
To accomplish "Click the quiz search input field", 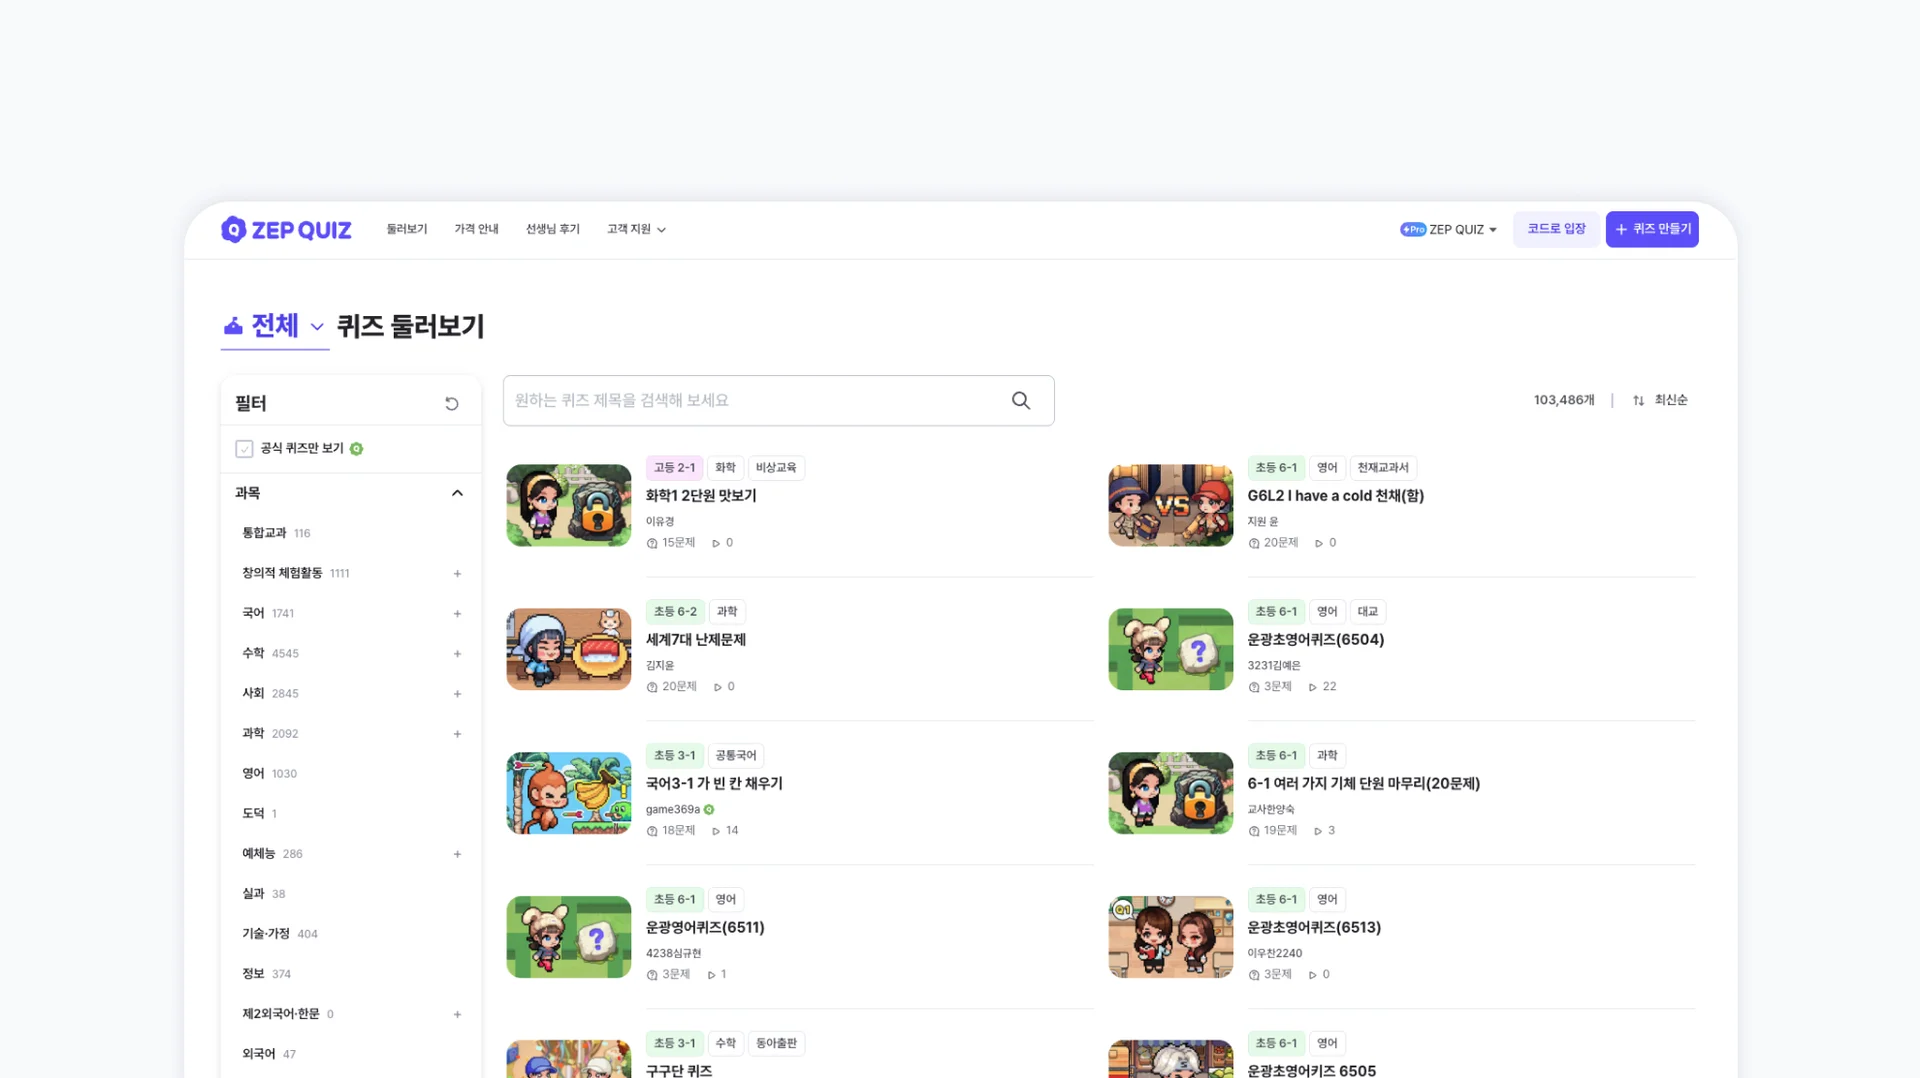I will coord(778,400).
